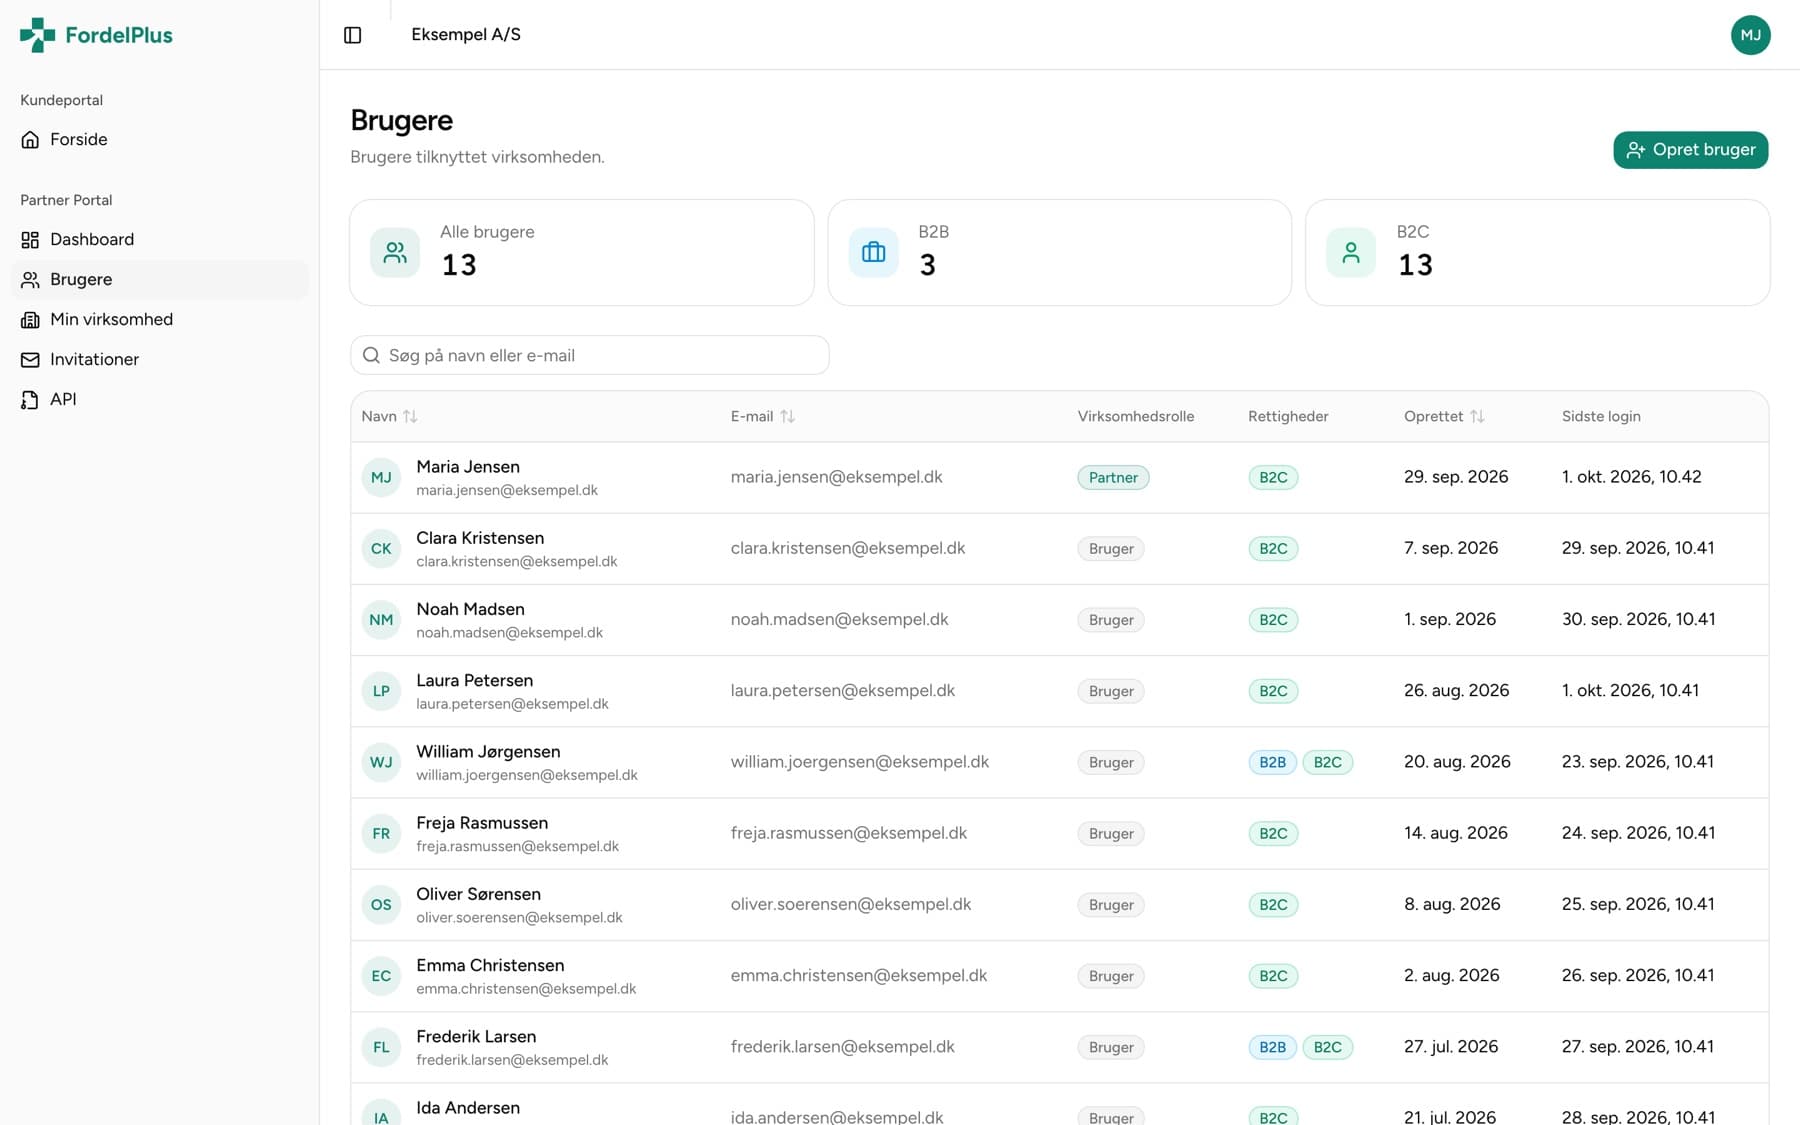The image size is (1800, 1125).
Task: Click the search magnifier icon
Action: click(371, 355)
